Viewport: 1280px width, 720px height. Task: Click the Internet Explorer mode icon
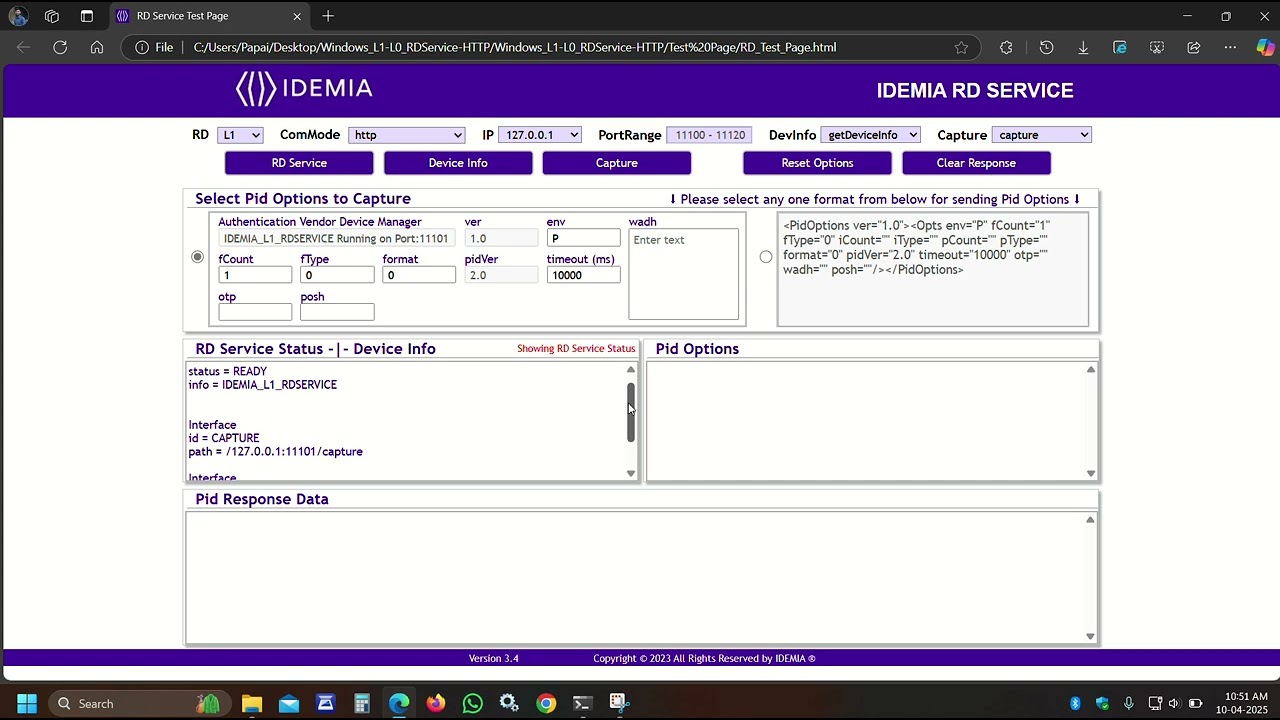(1120, 47)
